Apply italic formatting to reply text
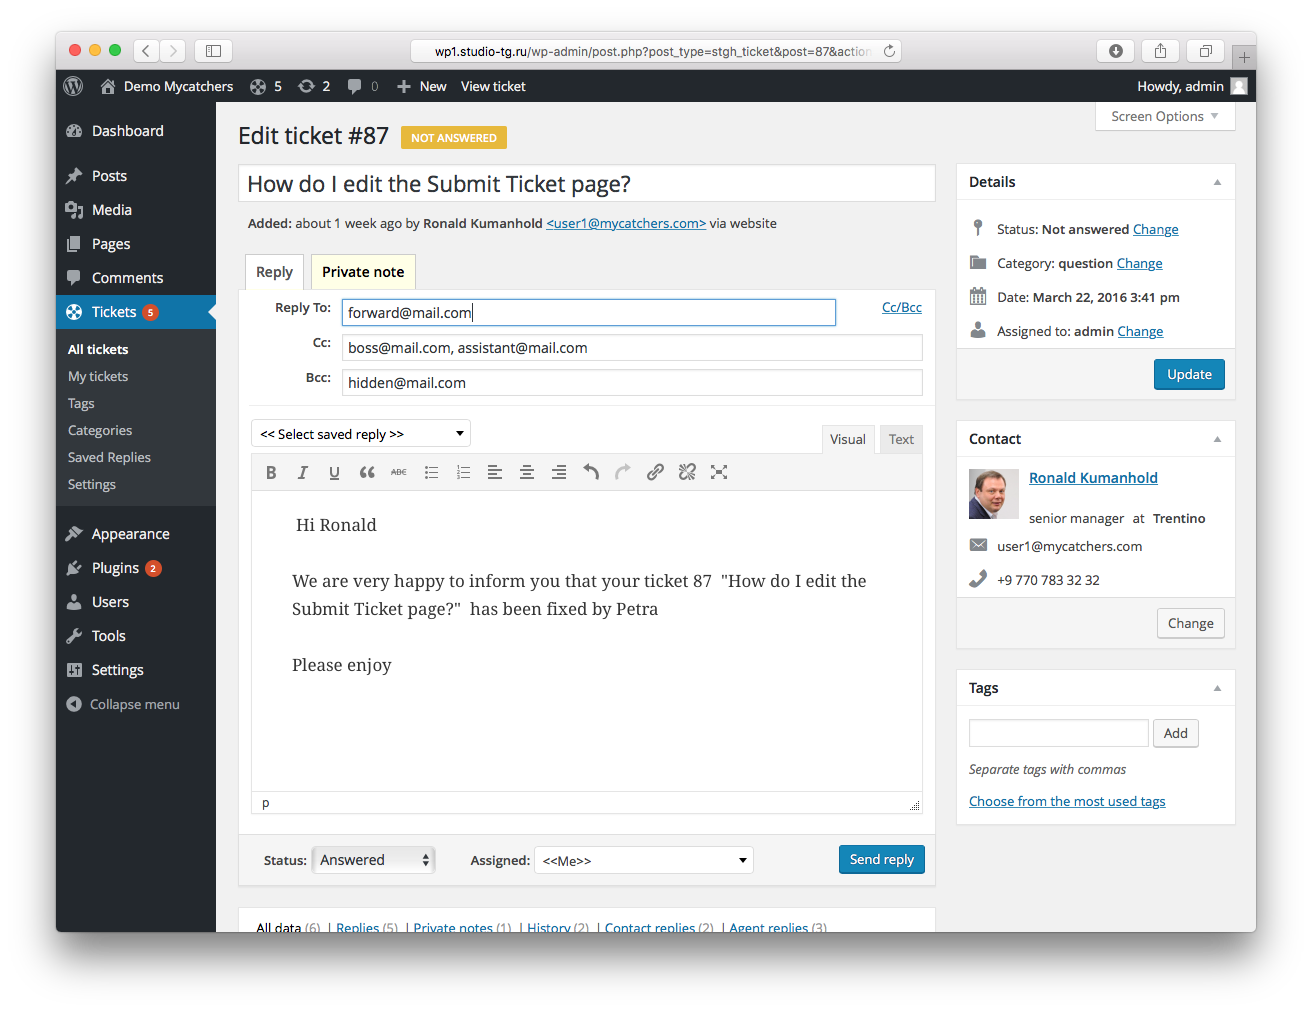The height and width of the screenshot is (1012, 1312). click(302, 473)
